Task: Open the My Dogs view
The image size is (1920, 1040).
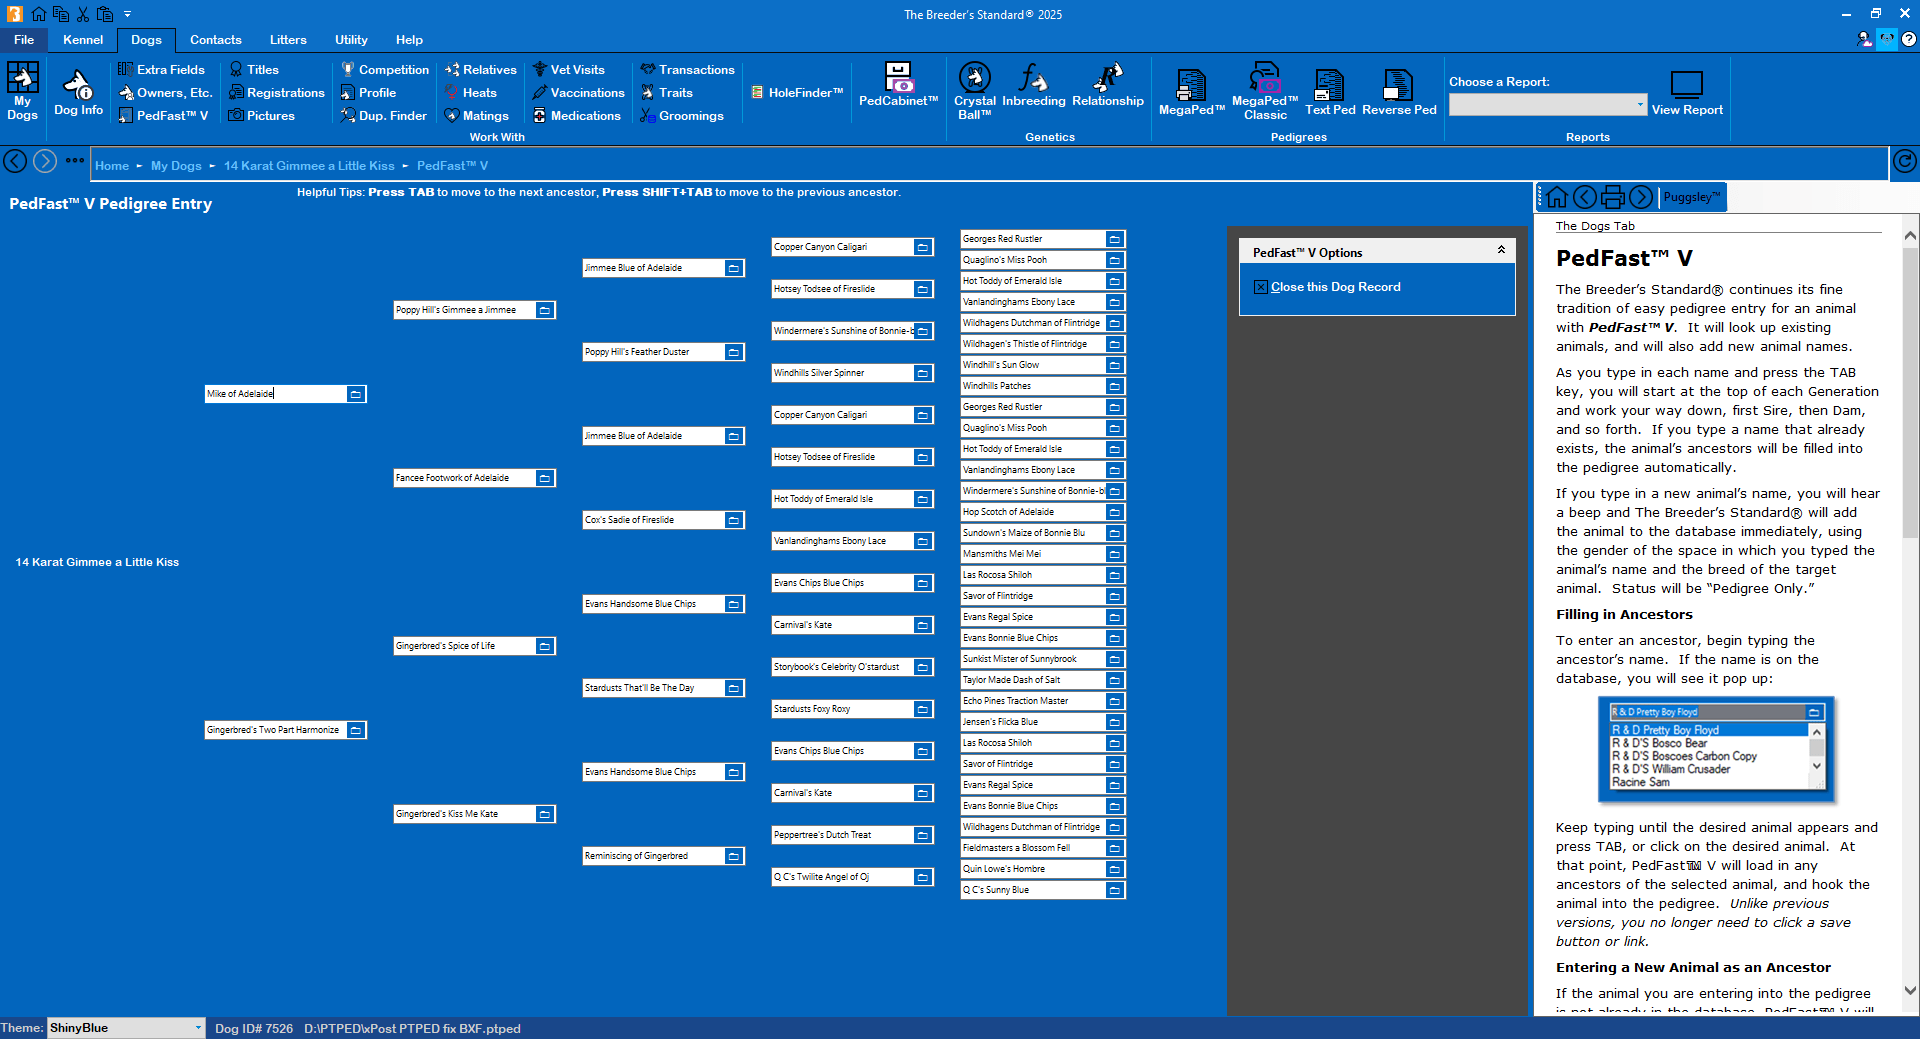Action: (22, 92)
